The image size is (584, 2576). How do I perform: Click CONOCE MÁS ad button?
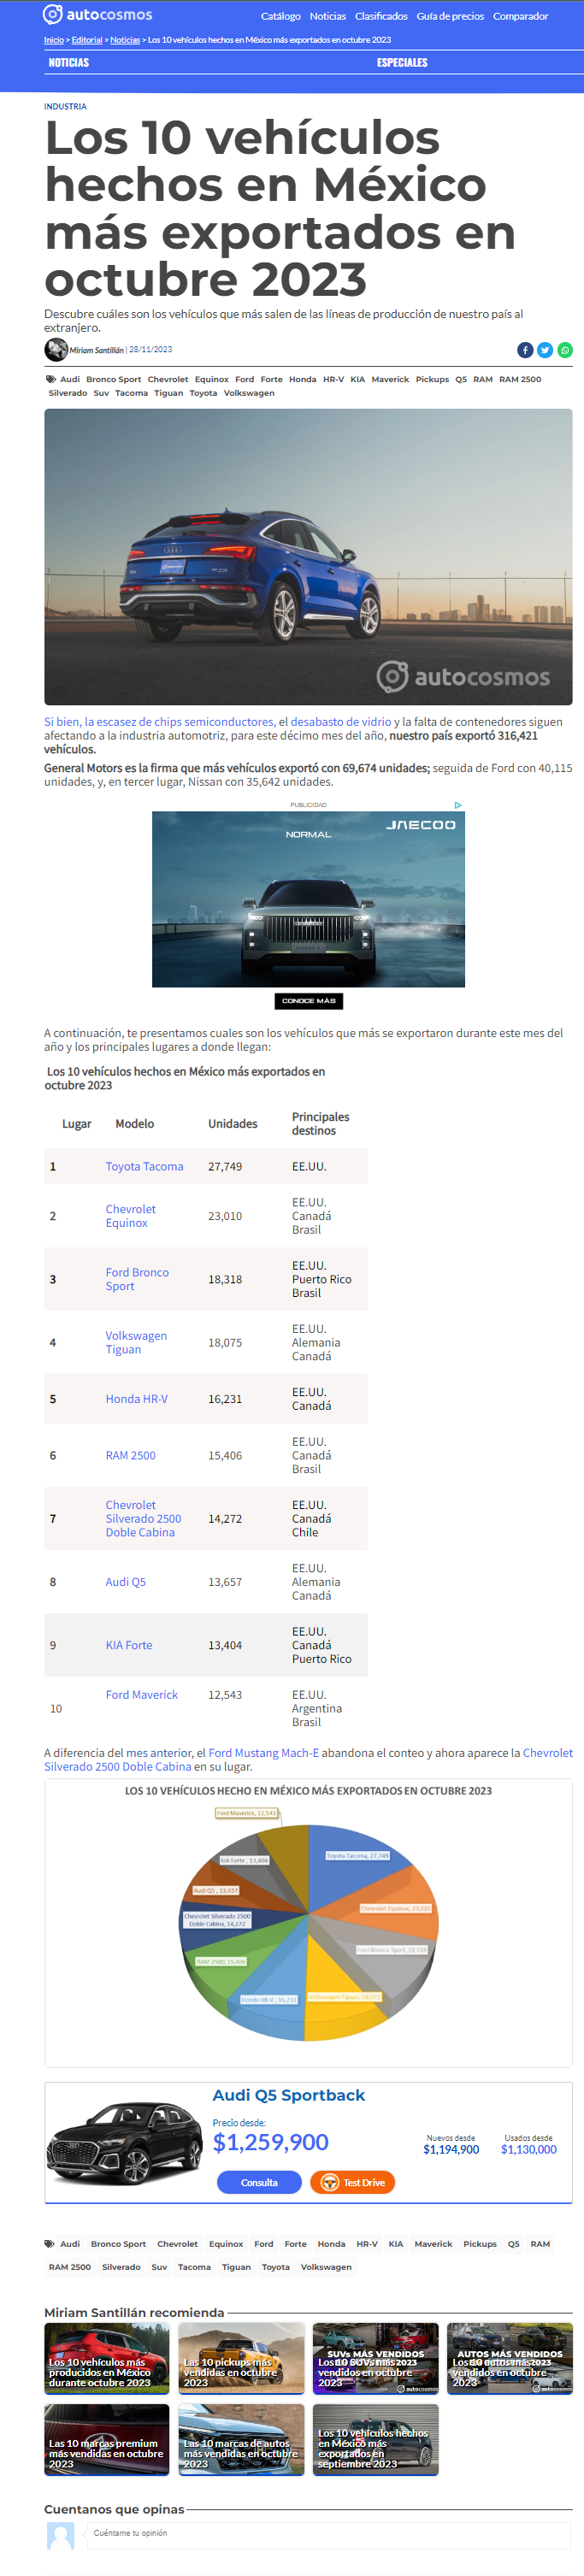[309, 1000]
